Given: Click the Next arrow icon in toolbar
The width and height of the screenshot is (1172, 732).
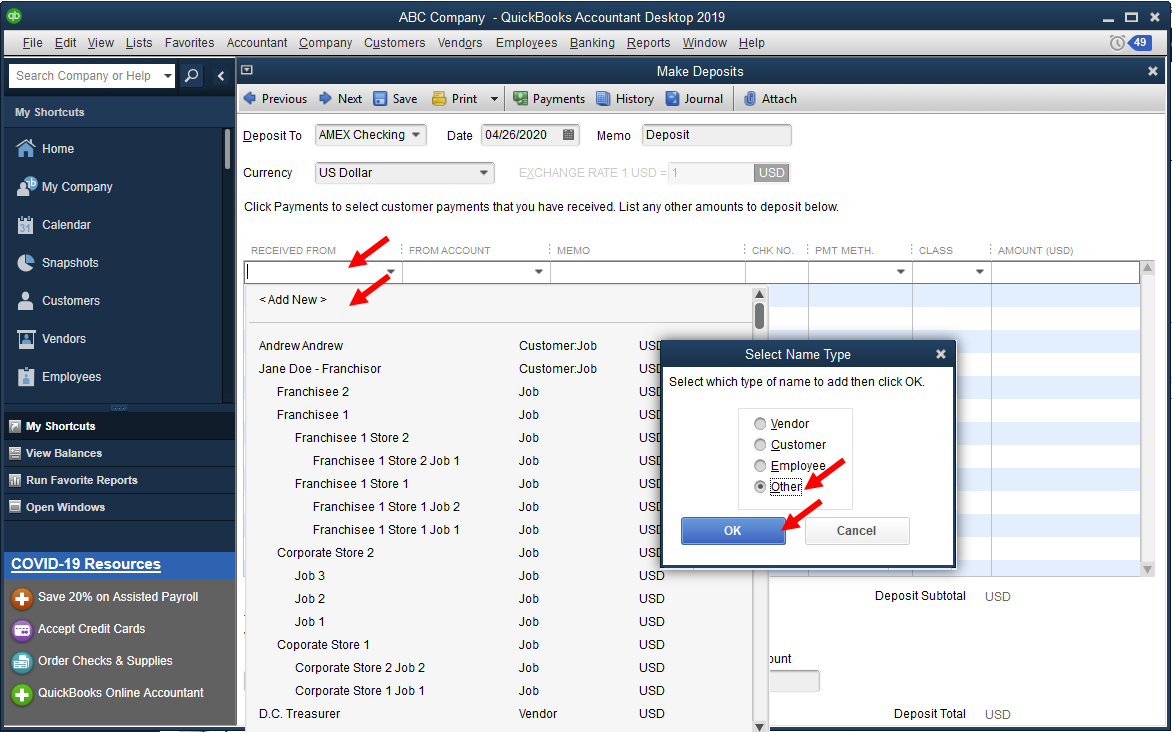Looking at the screenshot, I should pos(326,98).
